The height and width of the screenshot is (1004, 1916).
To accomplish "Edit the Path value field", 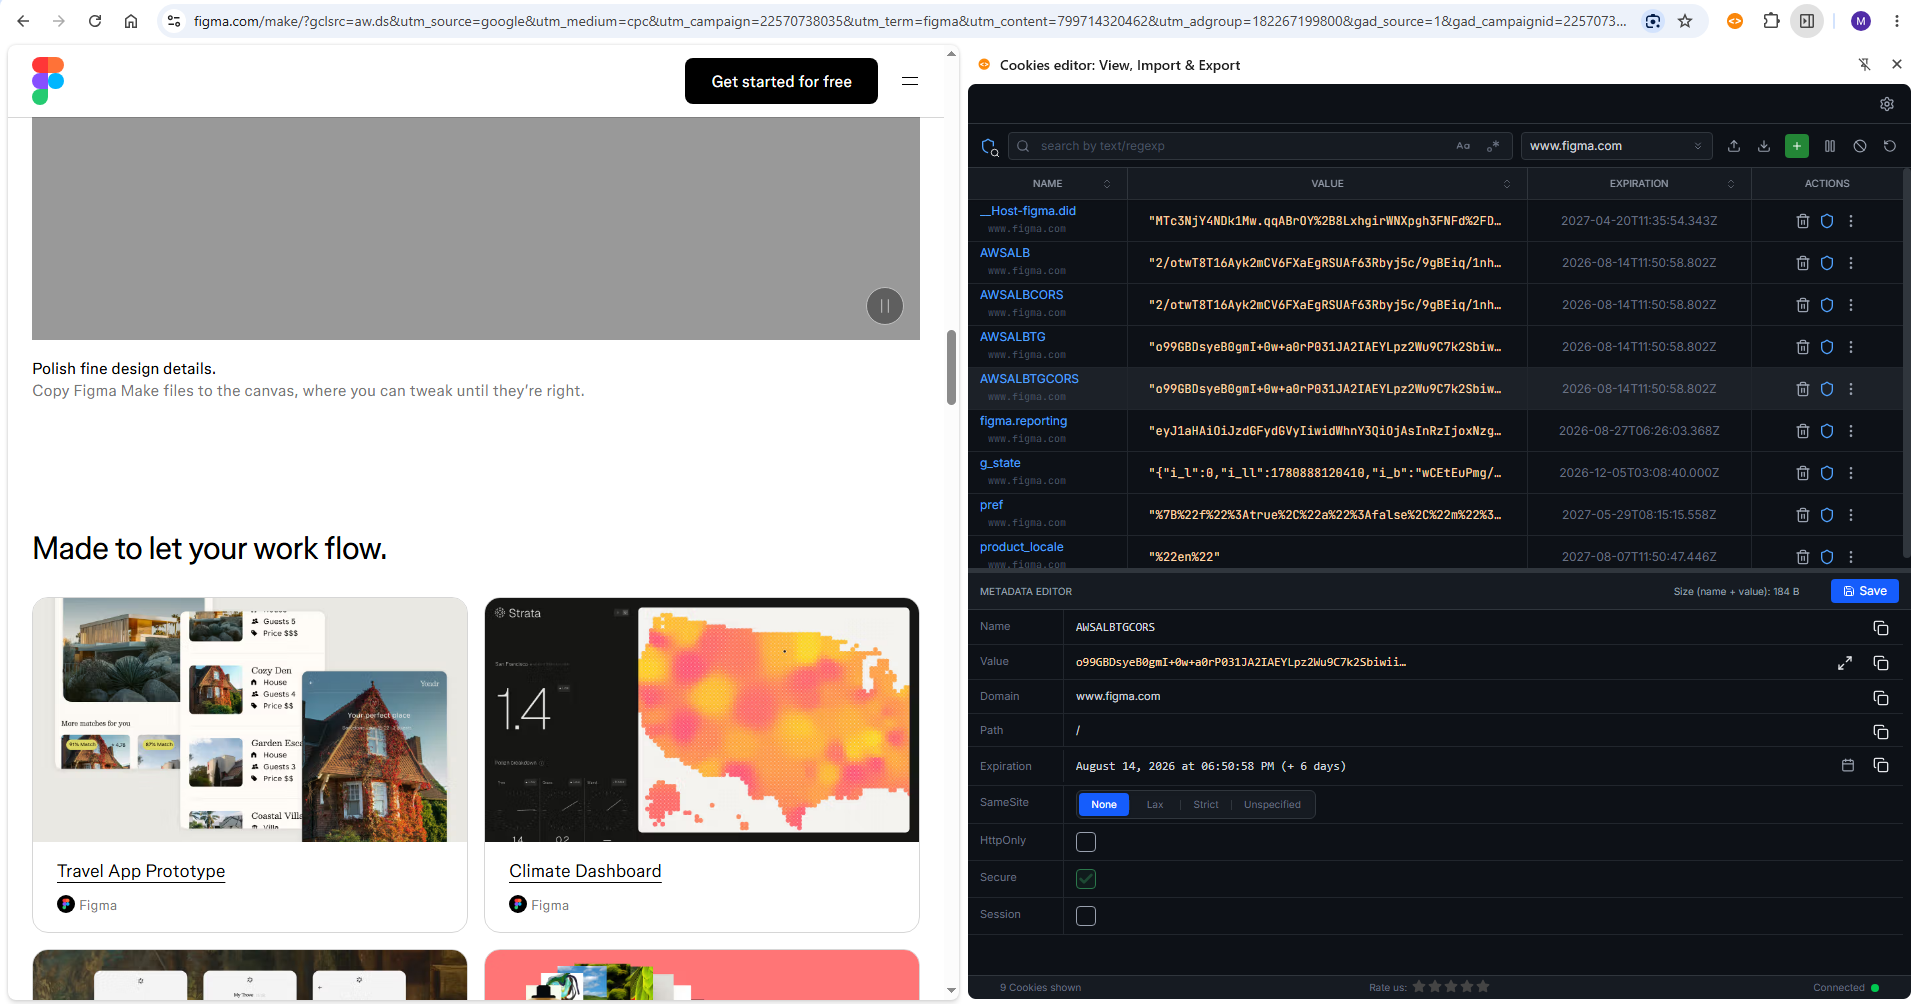I will tap(1465, 731).
